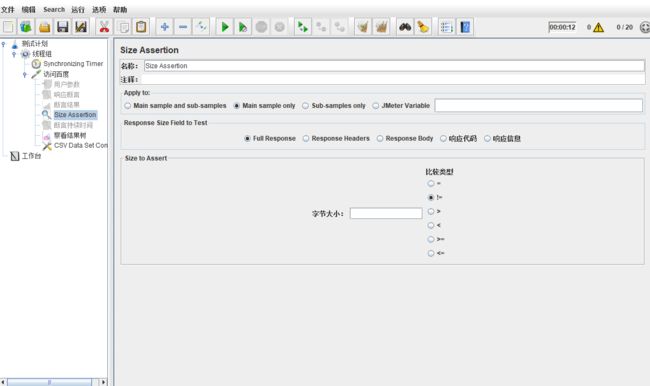
Task: Click the Remote start all icon
Action: pyautogui.click(x=303, y=27)
